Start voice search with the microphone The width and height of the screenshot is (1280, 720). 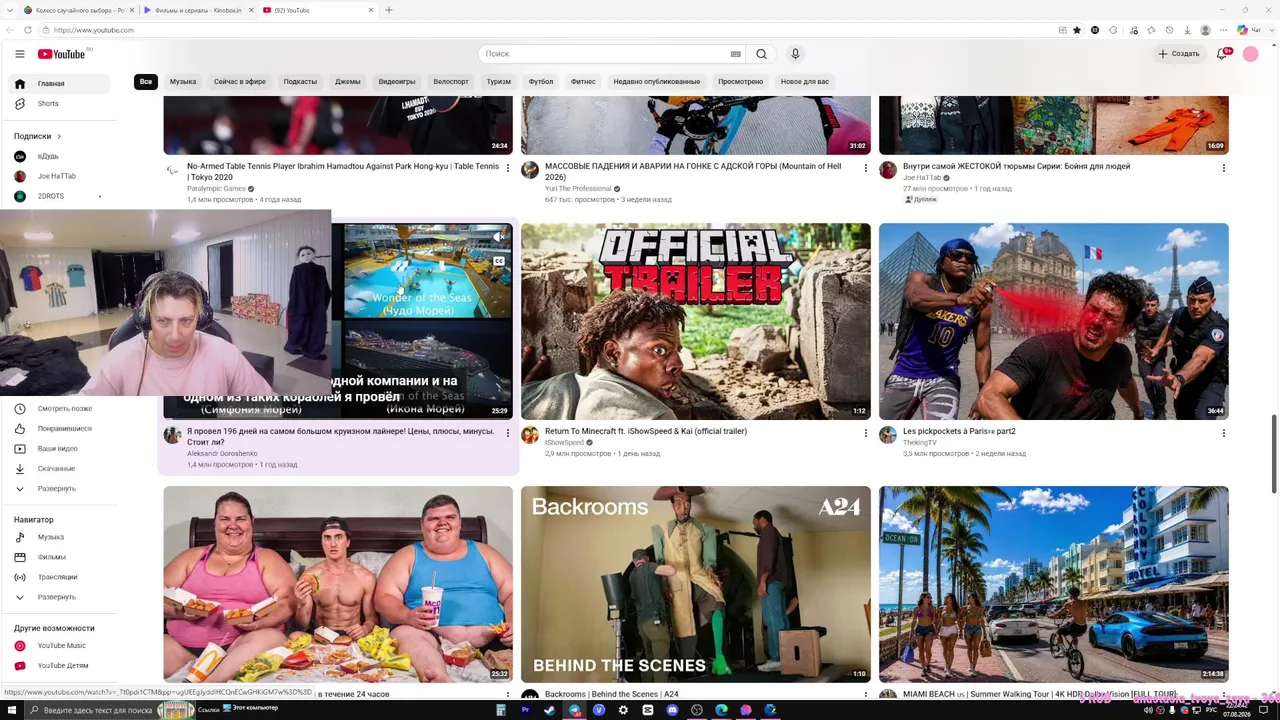795,54
